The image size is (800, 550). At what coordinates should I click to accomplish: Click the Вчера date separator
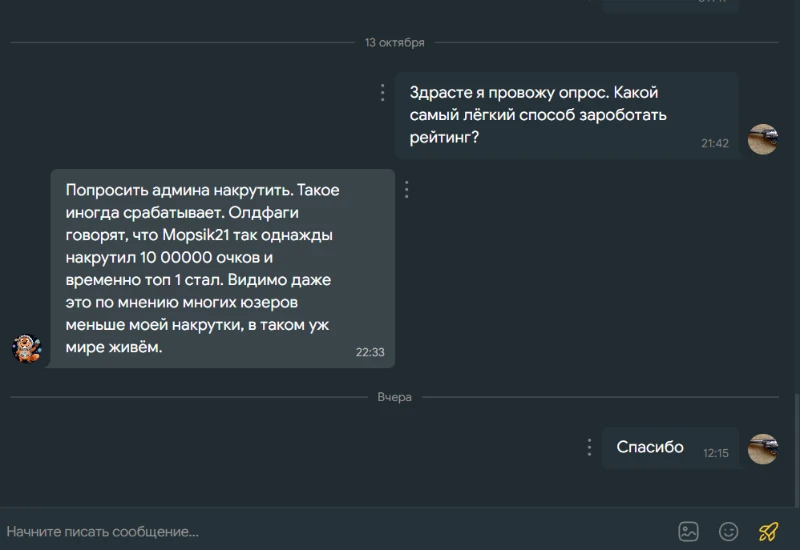click(x=394, y=397)
